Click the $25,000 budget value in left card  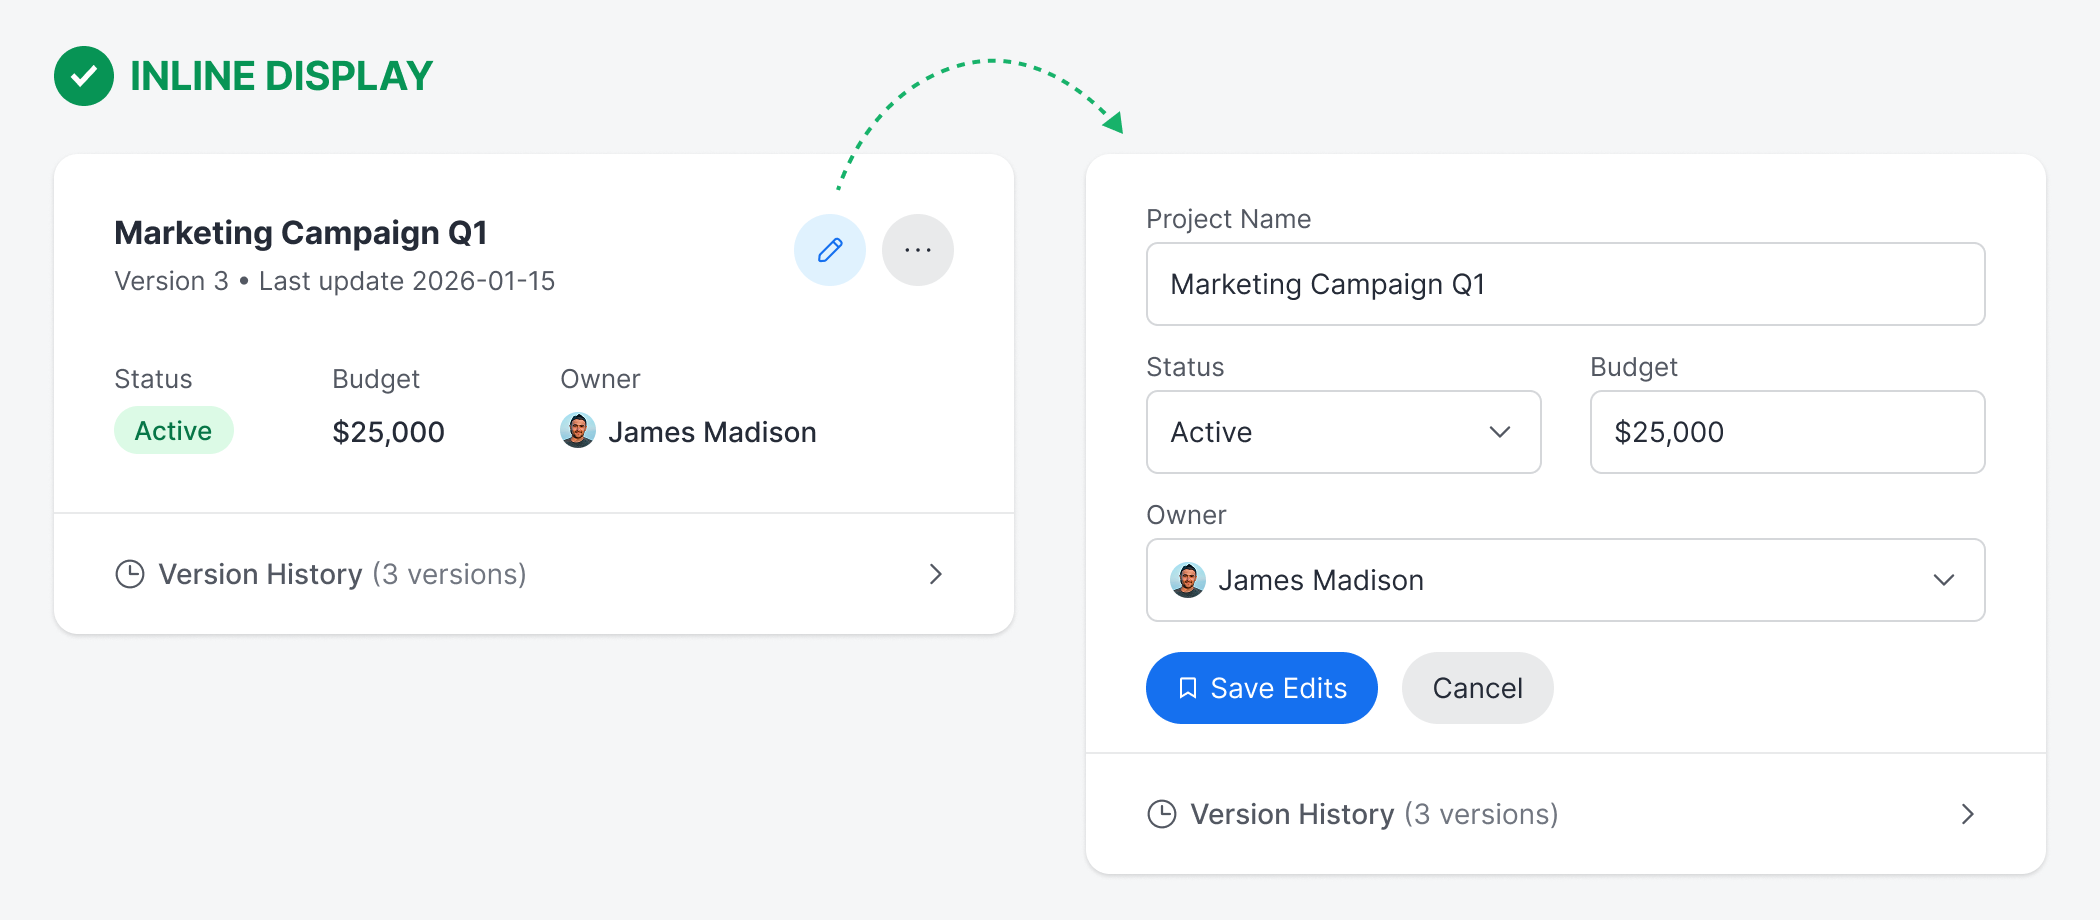pos(388,432)
